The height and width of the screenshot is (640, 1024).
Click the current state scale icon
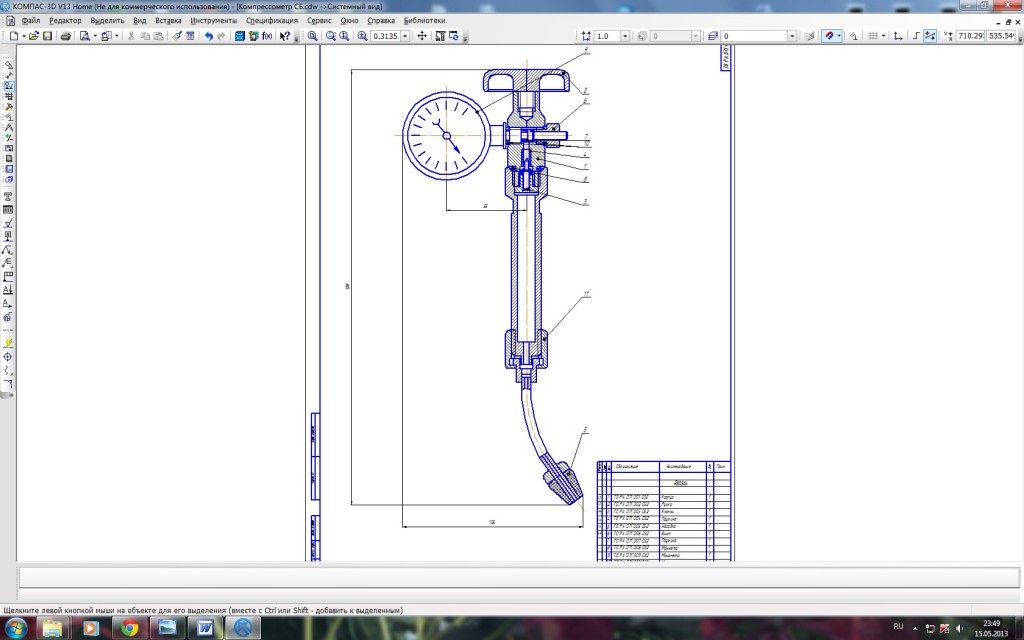[586, 36]
